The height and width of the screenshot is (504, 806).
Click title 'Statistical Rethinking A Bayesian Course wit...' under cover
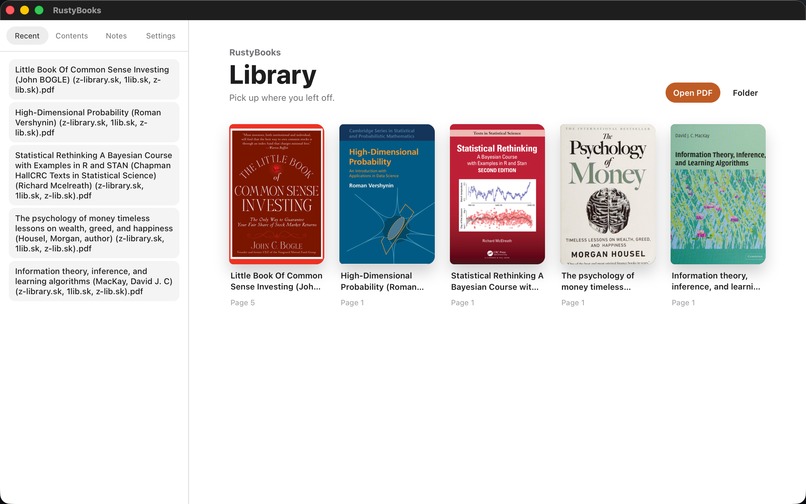point(497,281)
